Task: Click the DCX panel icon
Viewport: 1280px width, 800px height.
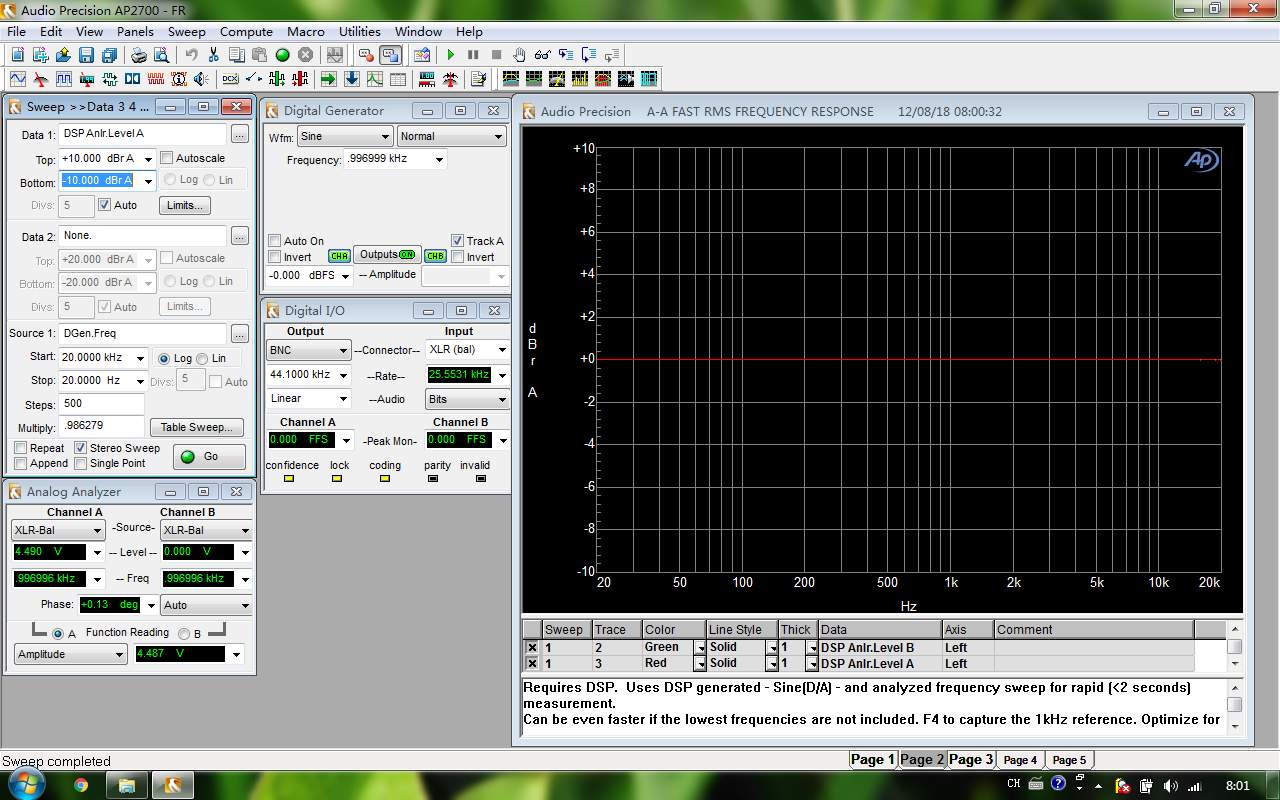Action: point(230,79)
